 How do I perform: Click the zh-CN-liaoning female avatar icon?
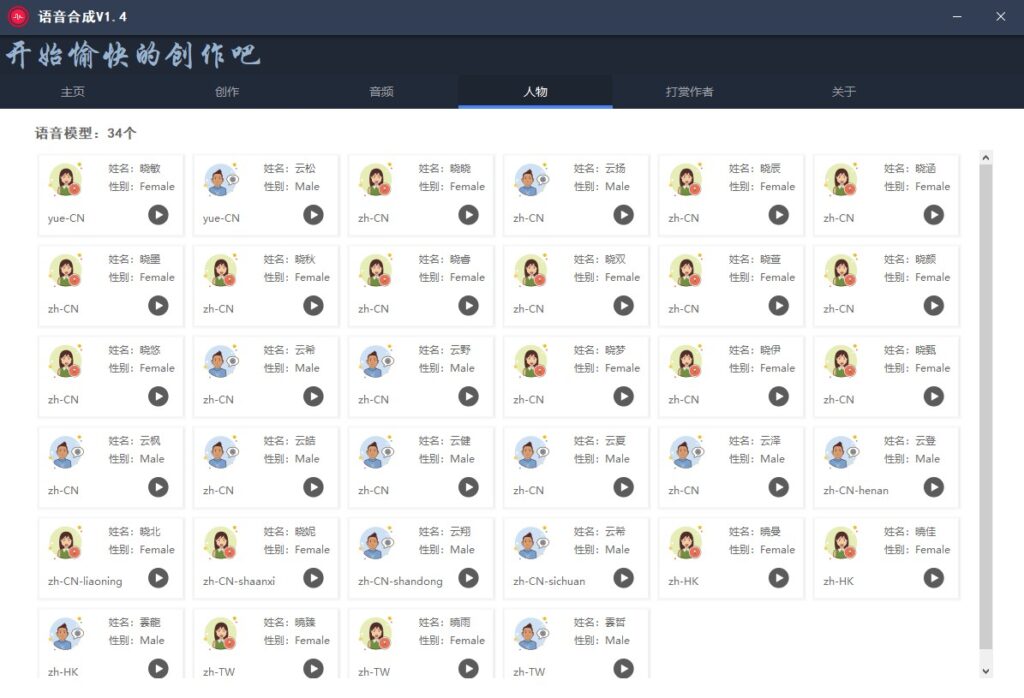pyautogui.click(x=66, y=543)
